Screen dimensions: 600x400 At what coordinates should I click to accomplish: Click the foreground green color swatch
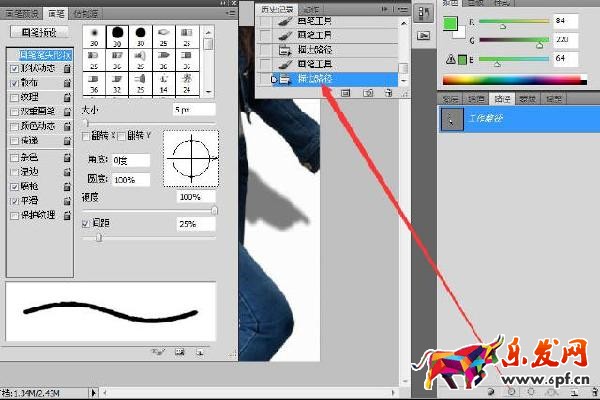pos(449,21)
